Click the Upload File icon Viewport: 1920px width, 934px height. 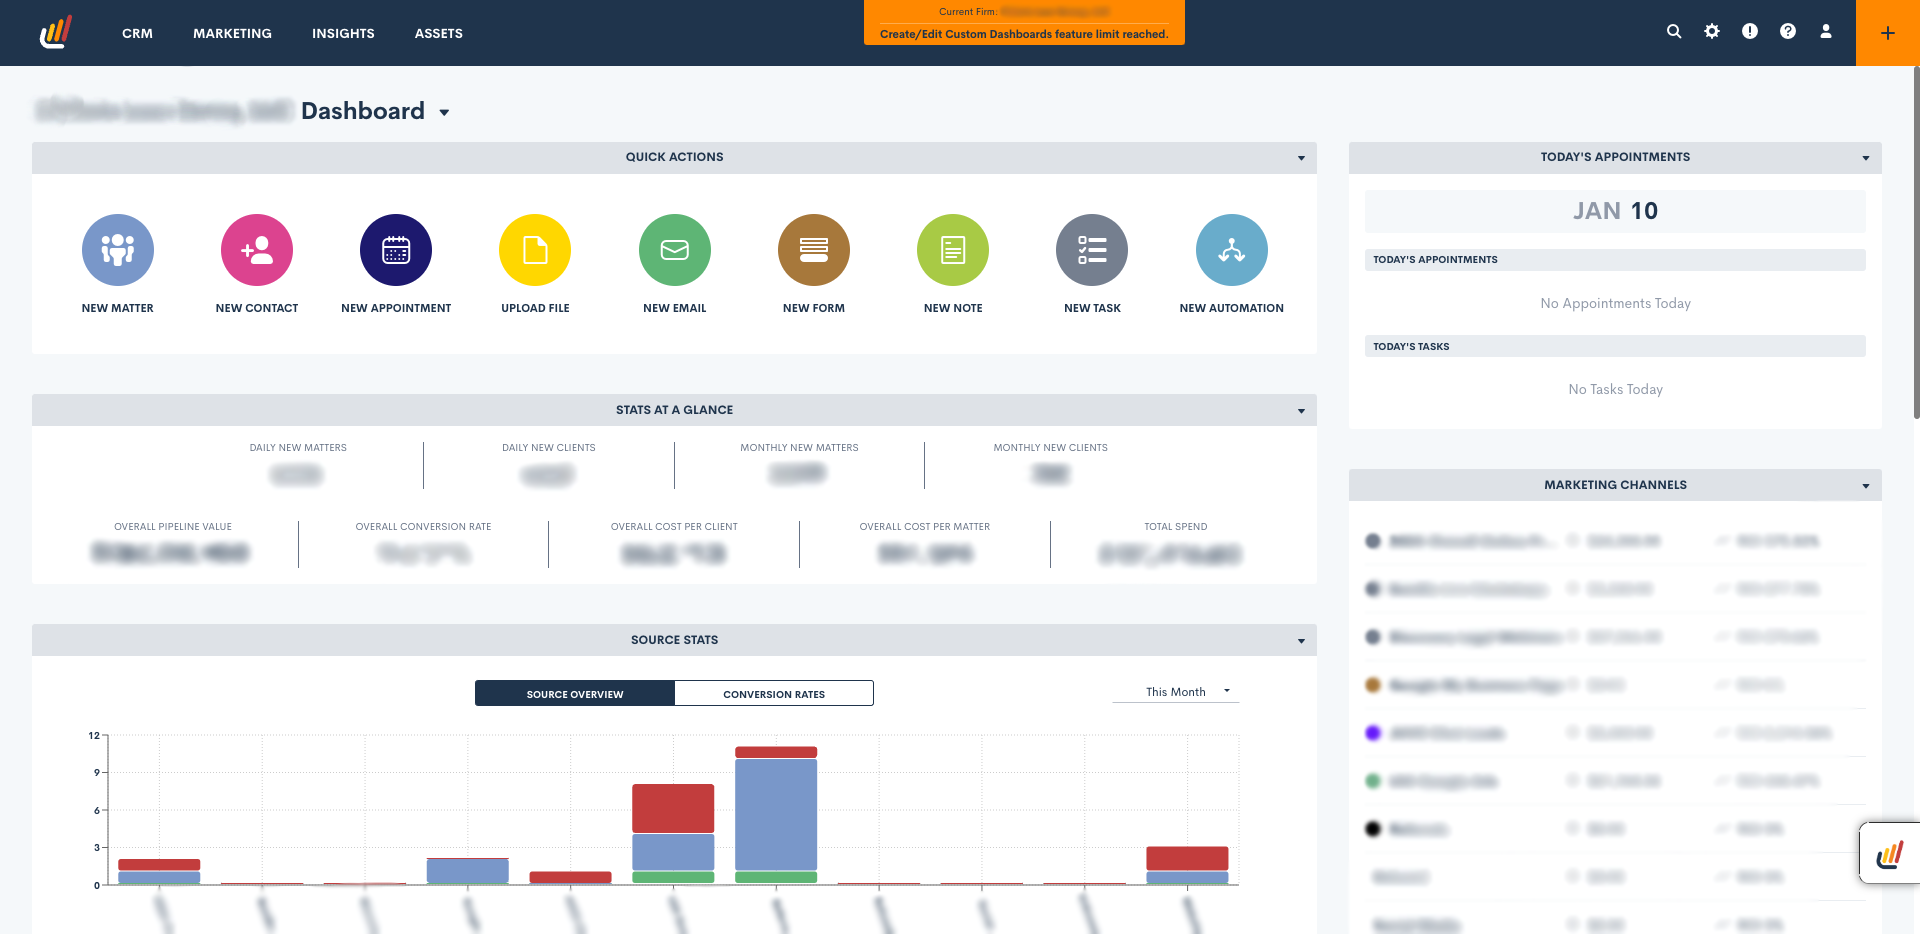(535, 250)
